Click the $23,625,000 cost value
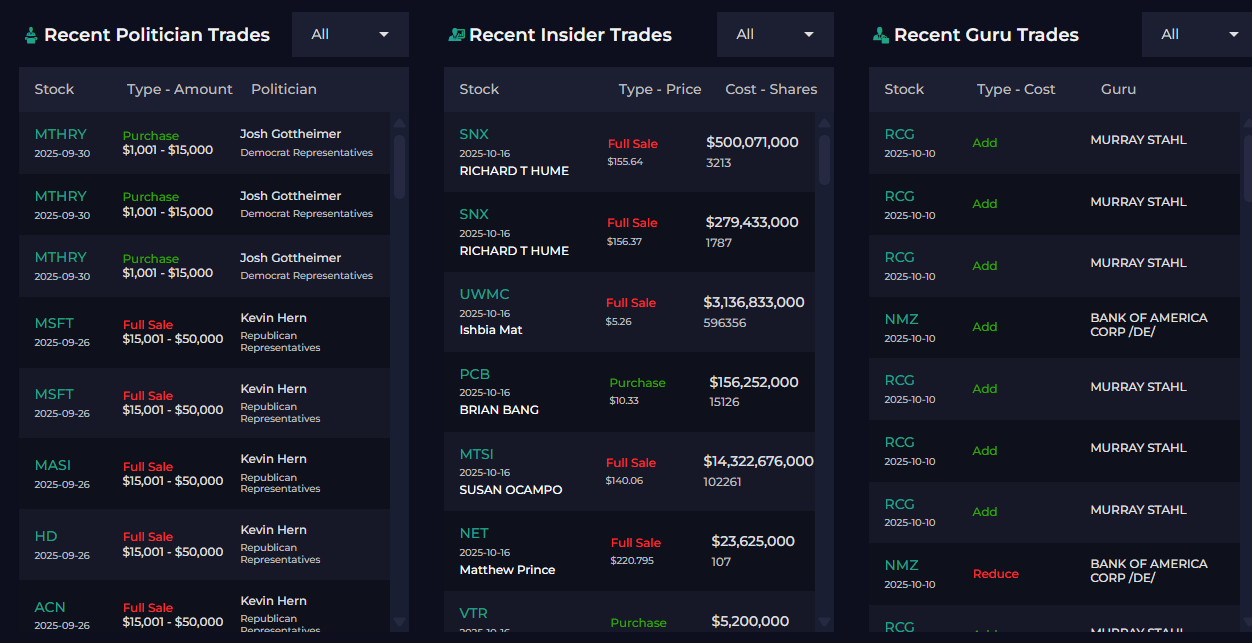Viewport: 1252px width, 643px height. [753, 541]
